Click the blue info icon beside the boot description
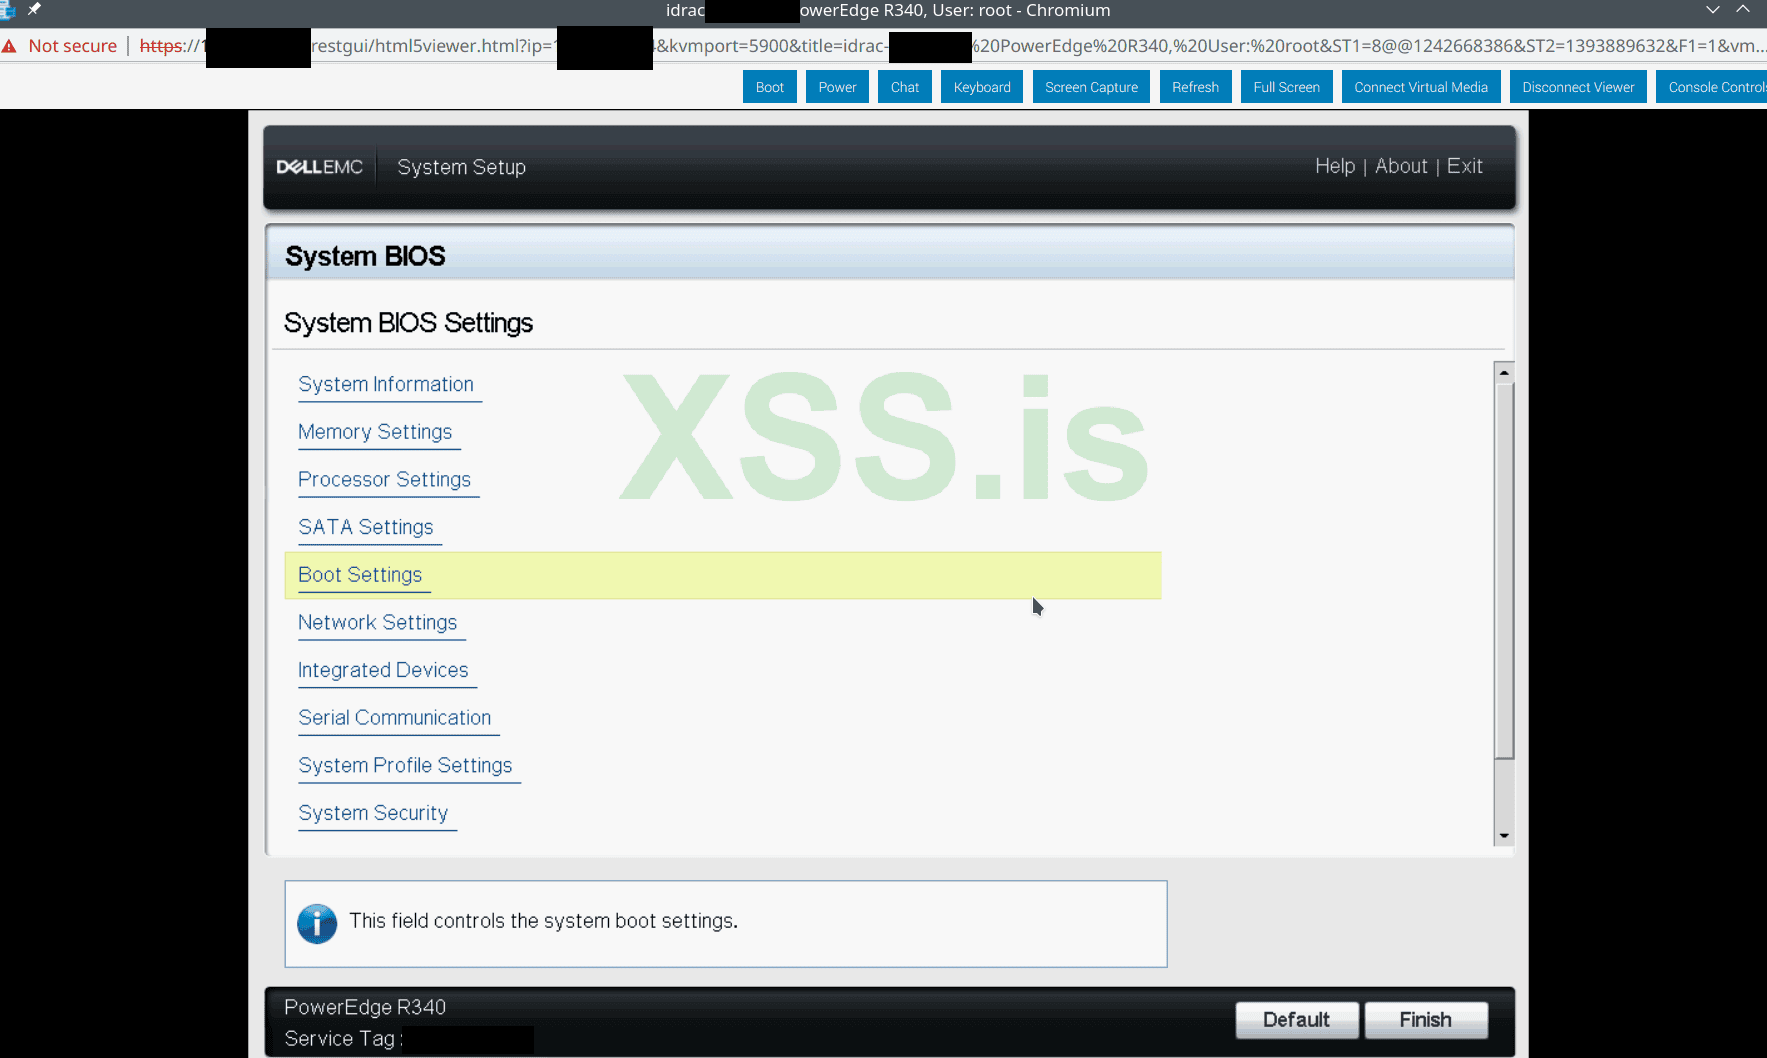This screenshot has height=1058, width=1767. (316, 923)
